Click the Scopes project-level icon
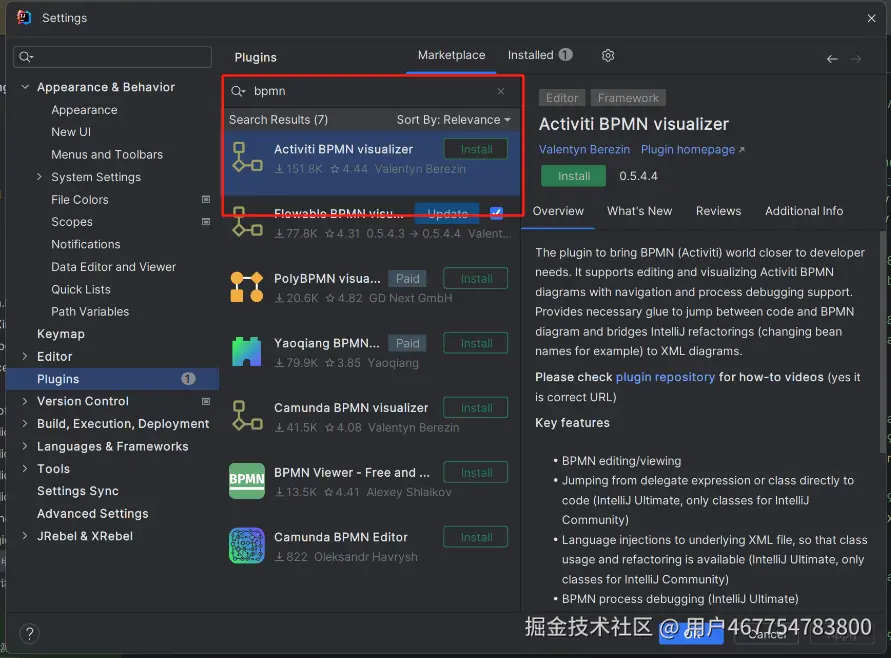 tap(206, 222)
